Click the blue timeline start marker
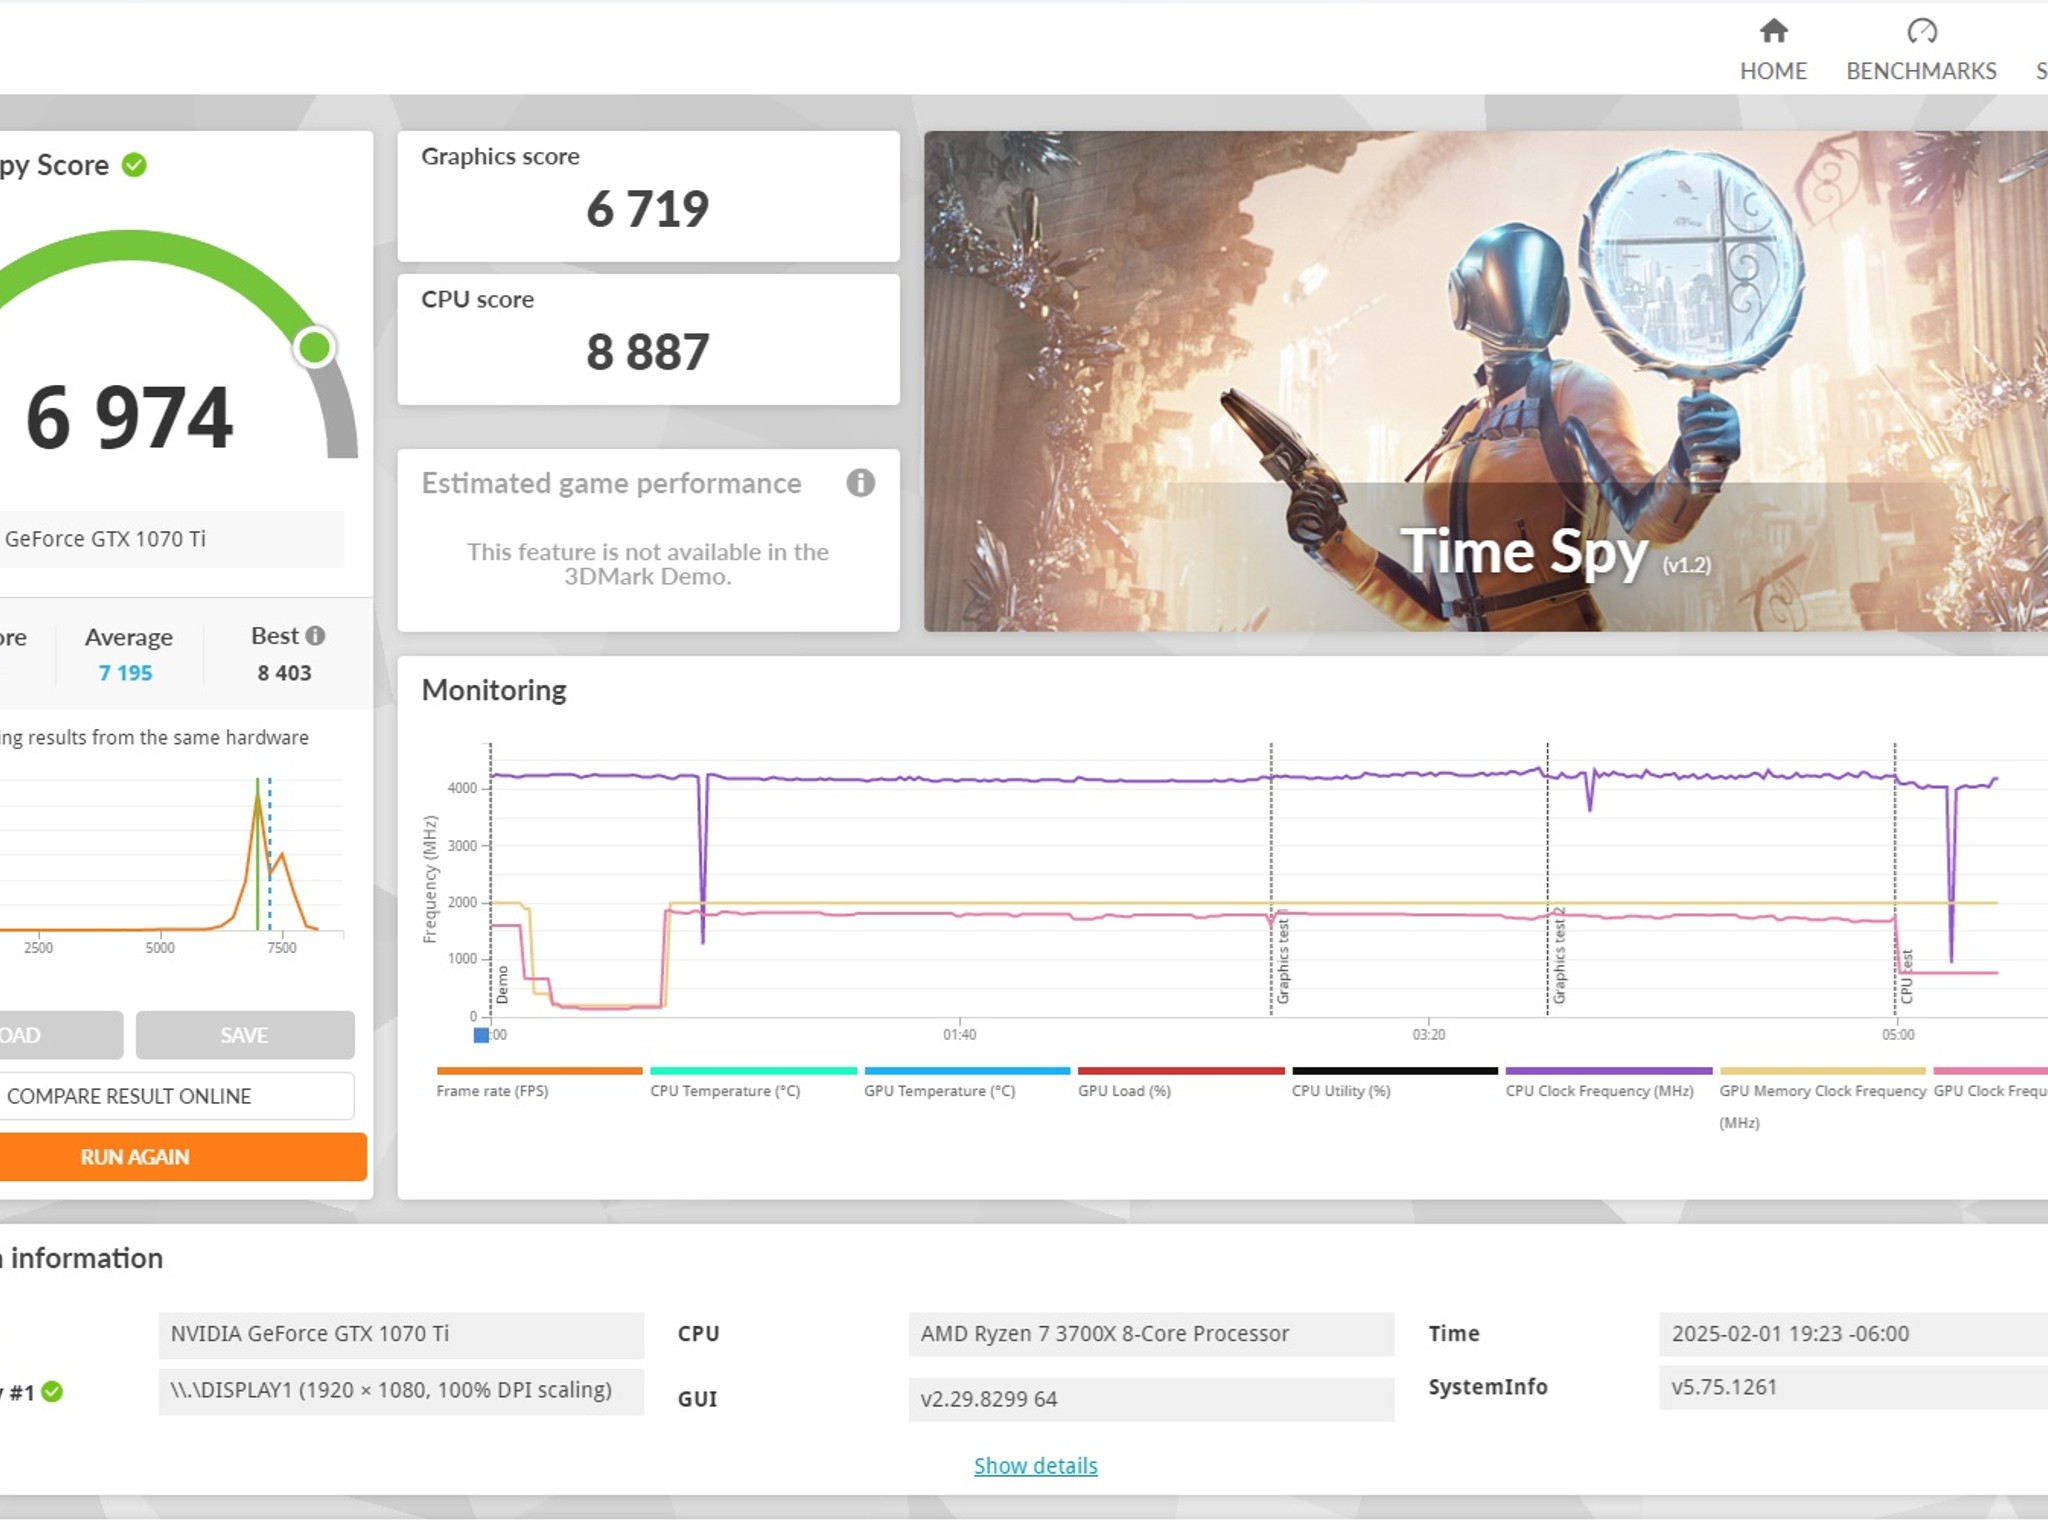 click(481, 1035)
